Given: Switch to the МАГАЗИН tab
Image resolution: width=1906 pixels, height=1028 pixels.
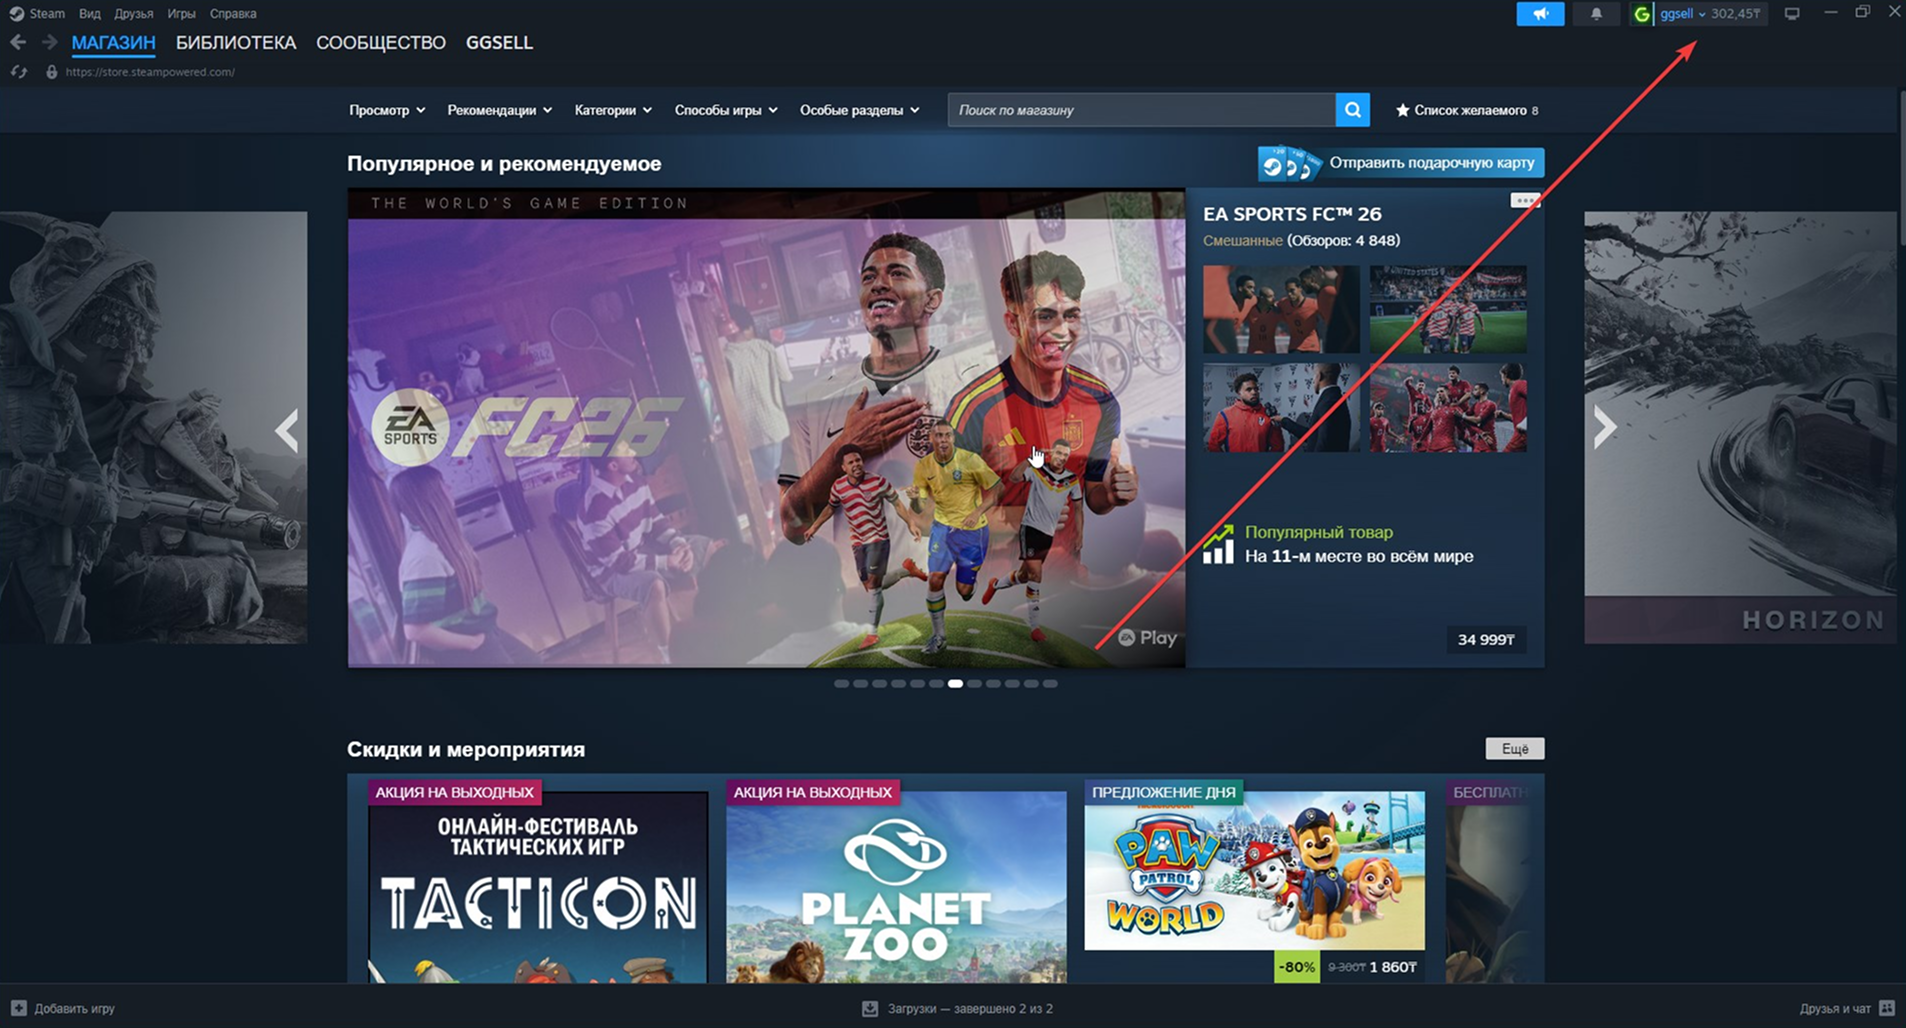Looking at the screenshot, I should [113, 43].
